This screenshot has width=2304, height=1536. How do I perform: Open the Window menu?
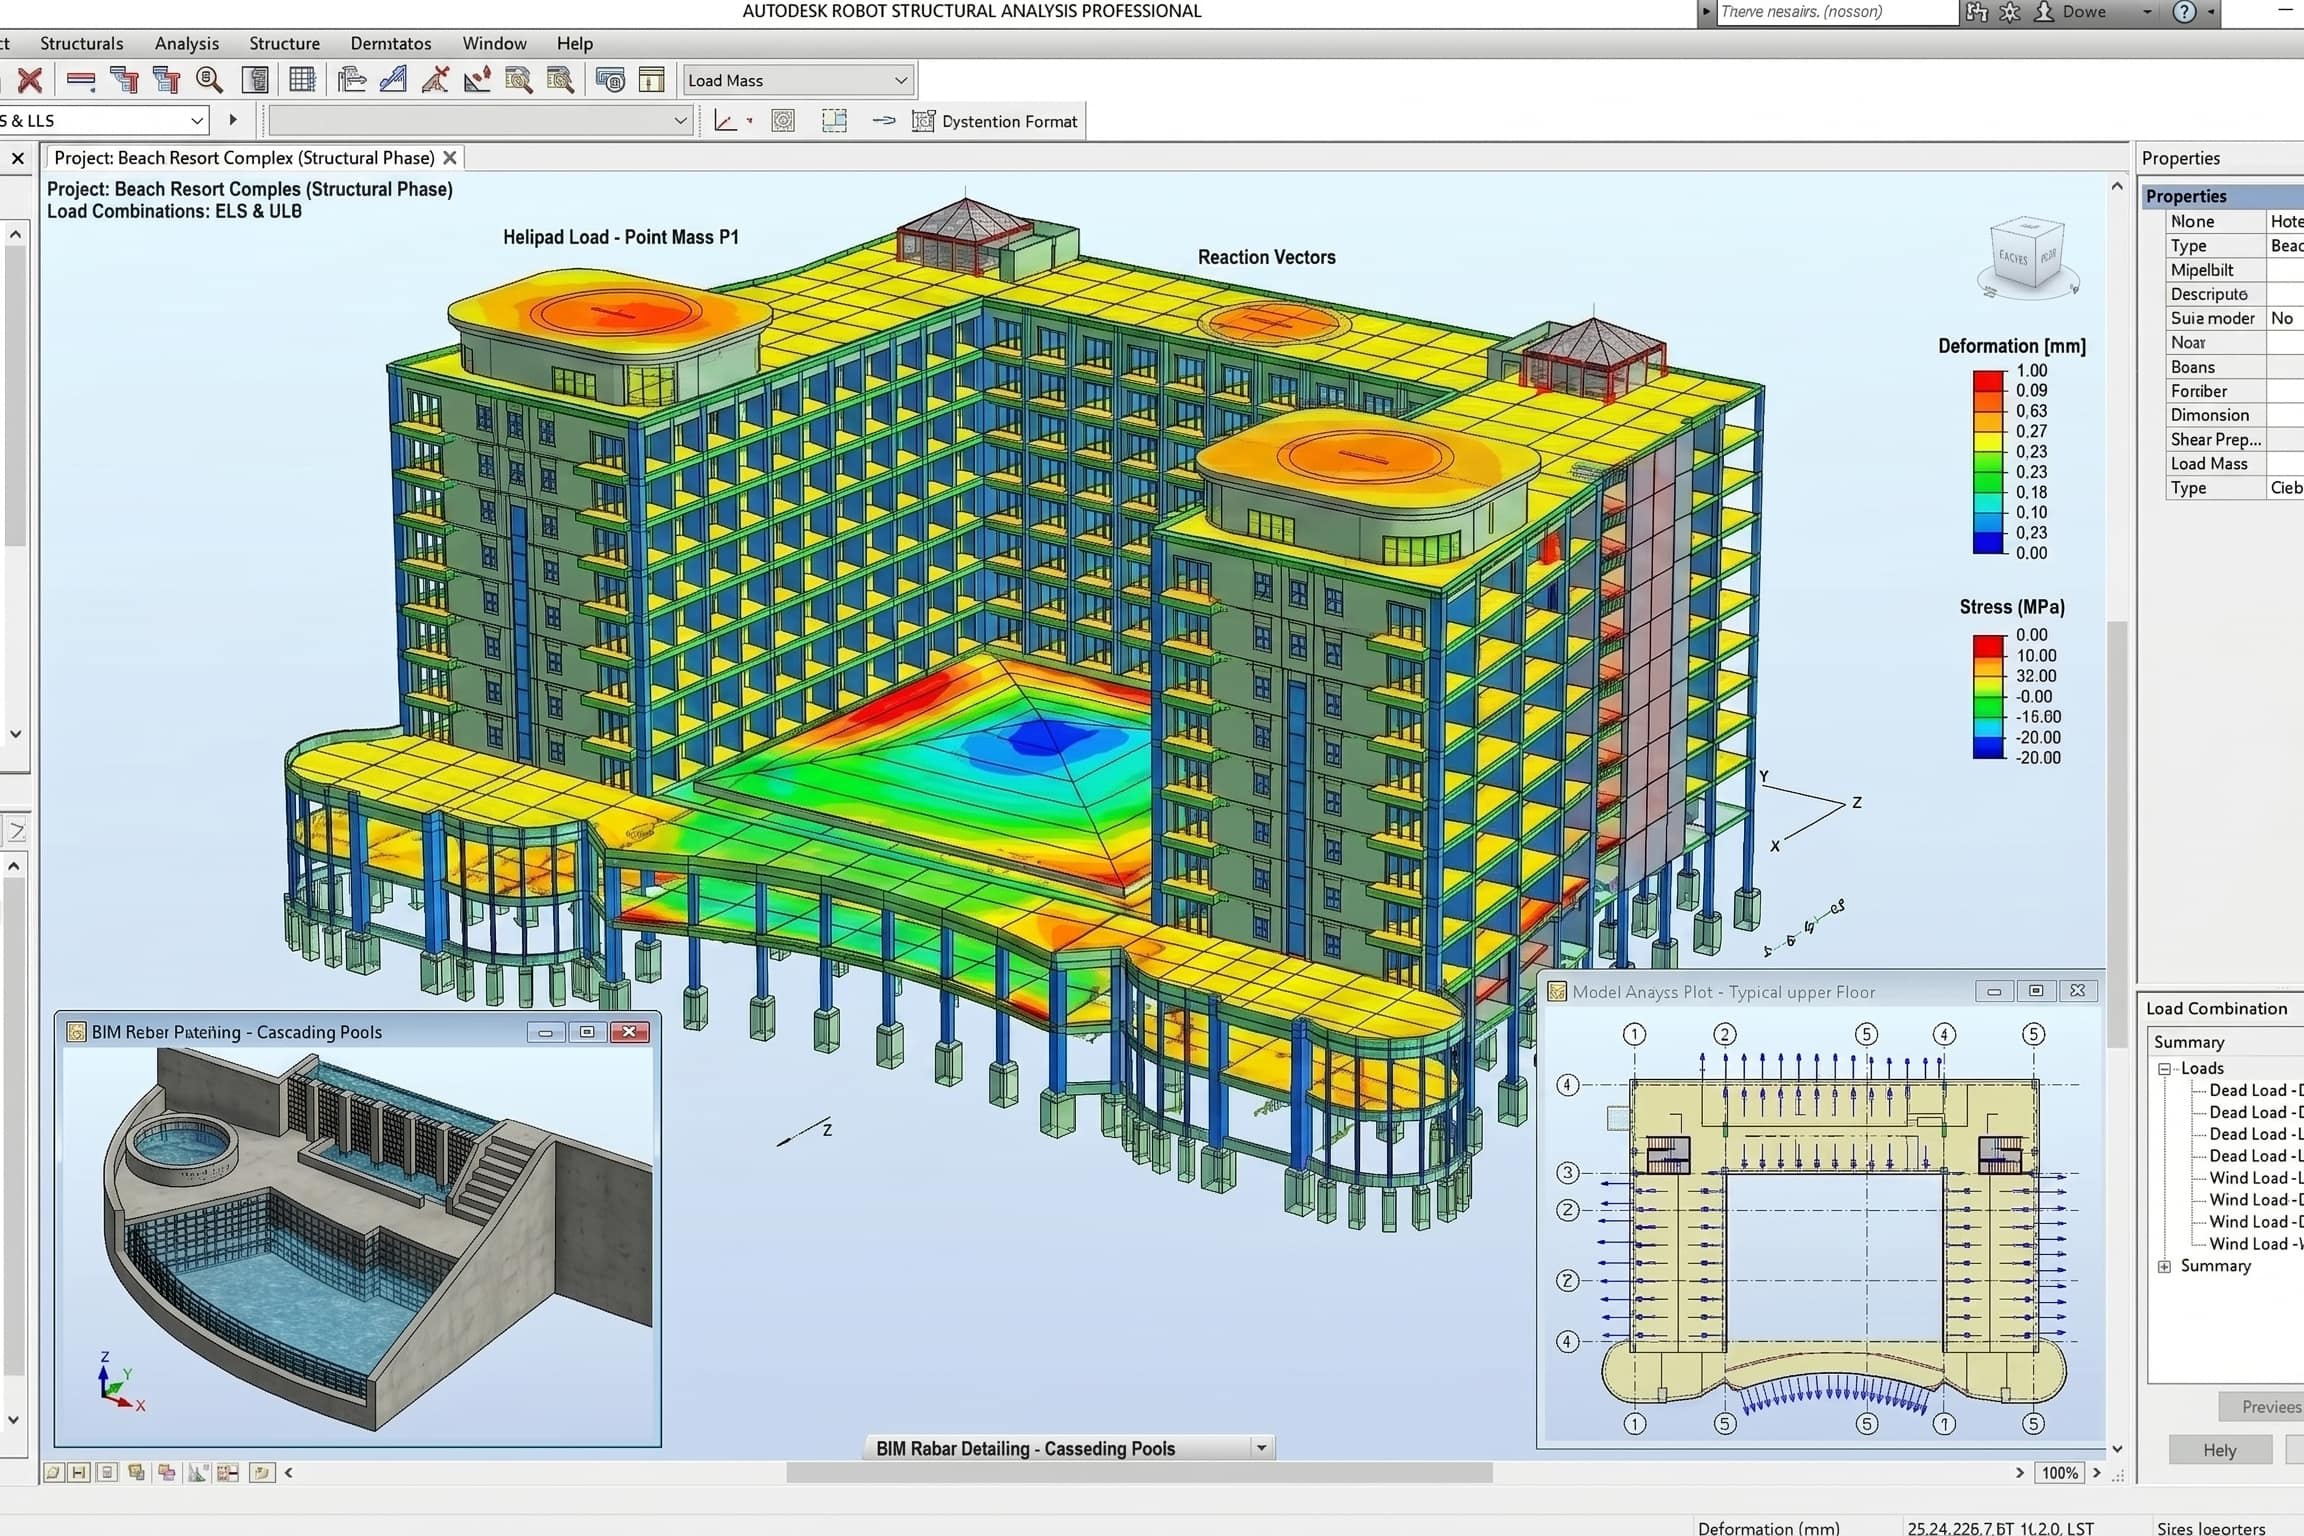(x=494, y=43)
